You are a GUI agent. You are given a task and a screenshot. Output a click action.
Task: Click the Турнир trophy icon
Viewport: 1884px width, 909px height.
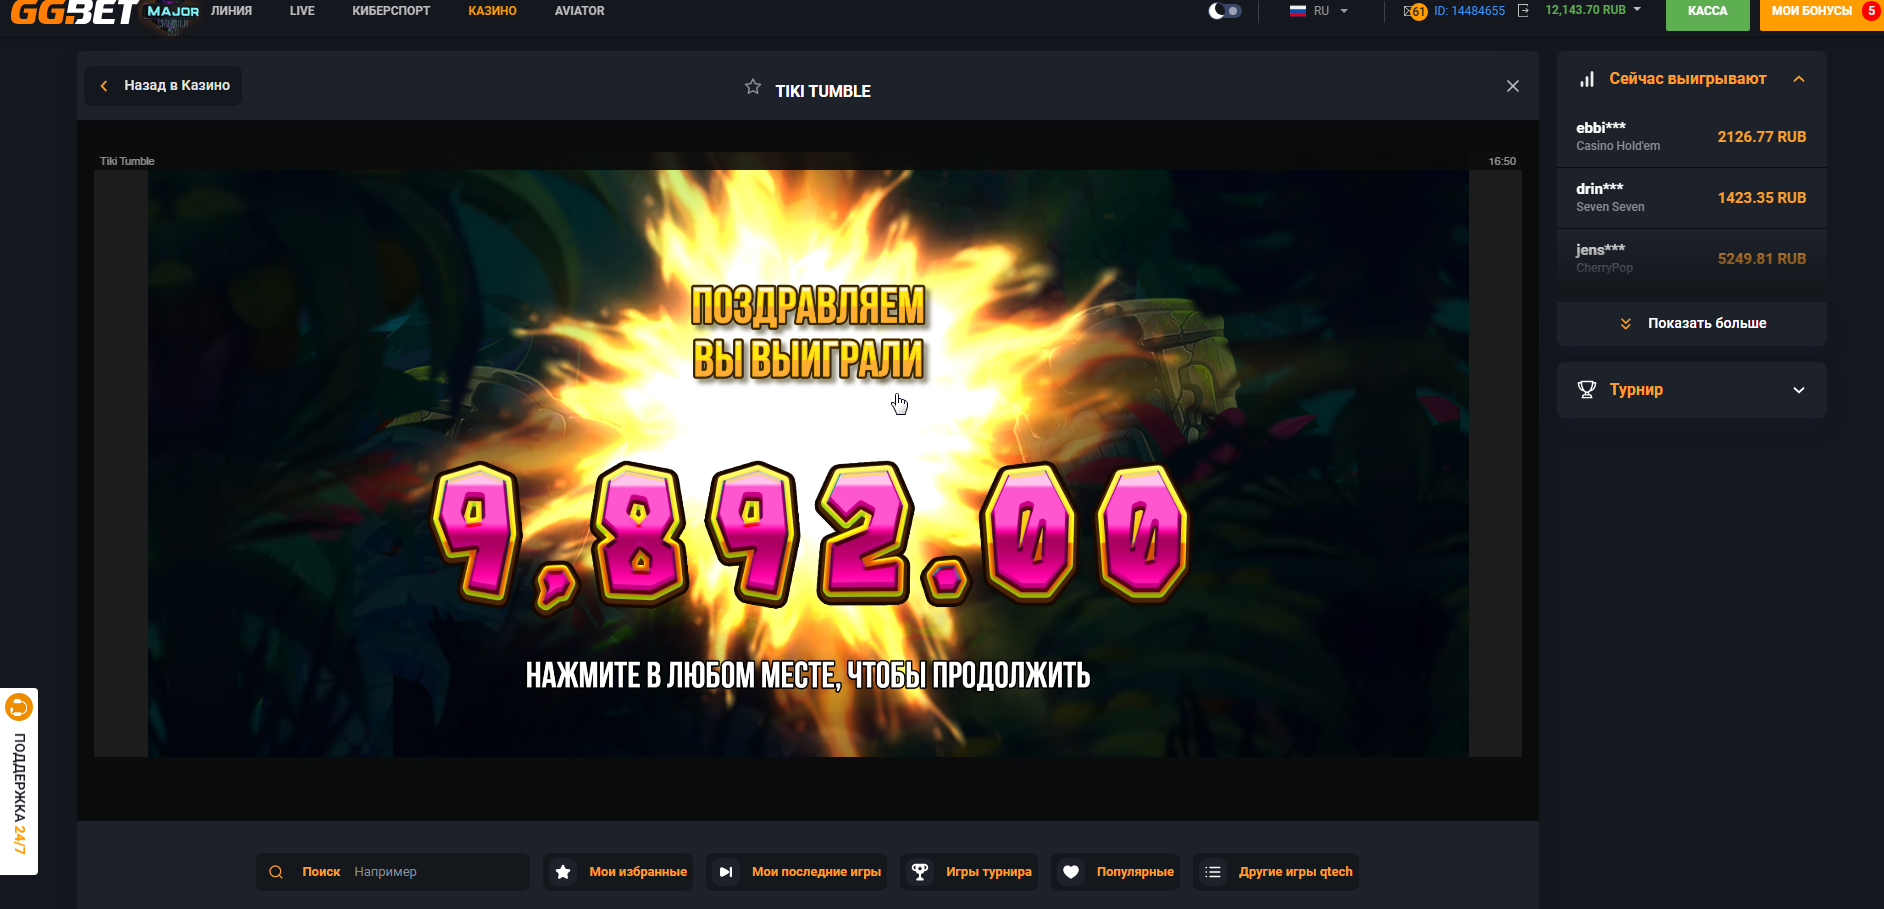coord(1587,390)
